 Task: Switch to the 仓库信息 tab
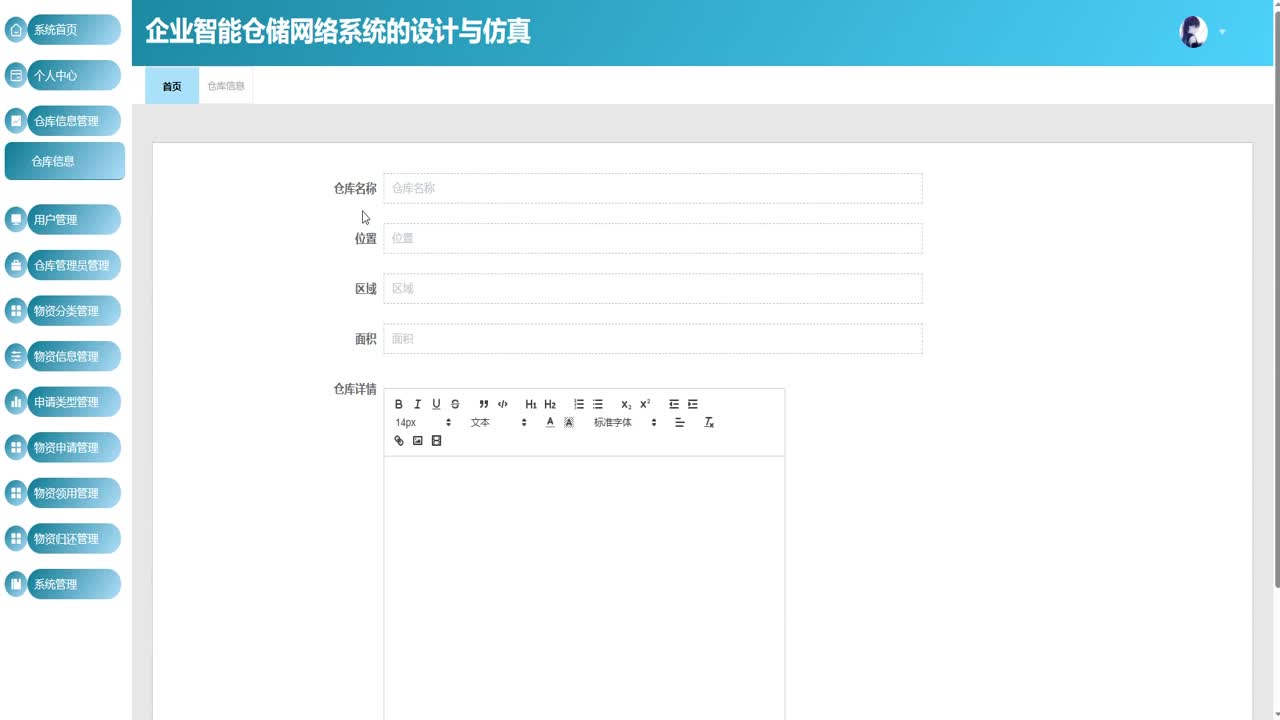[x=226, y=86]
